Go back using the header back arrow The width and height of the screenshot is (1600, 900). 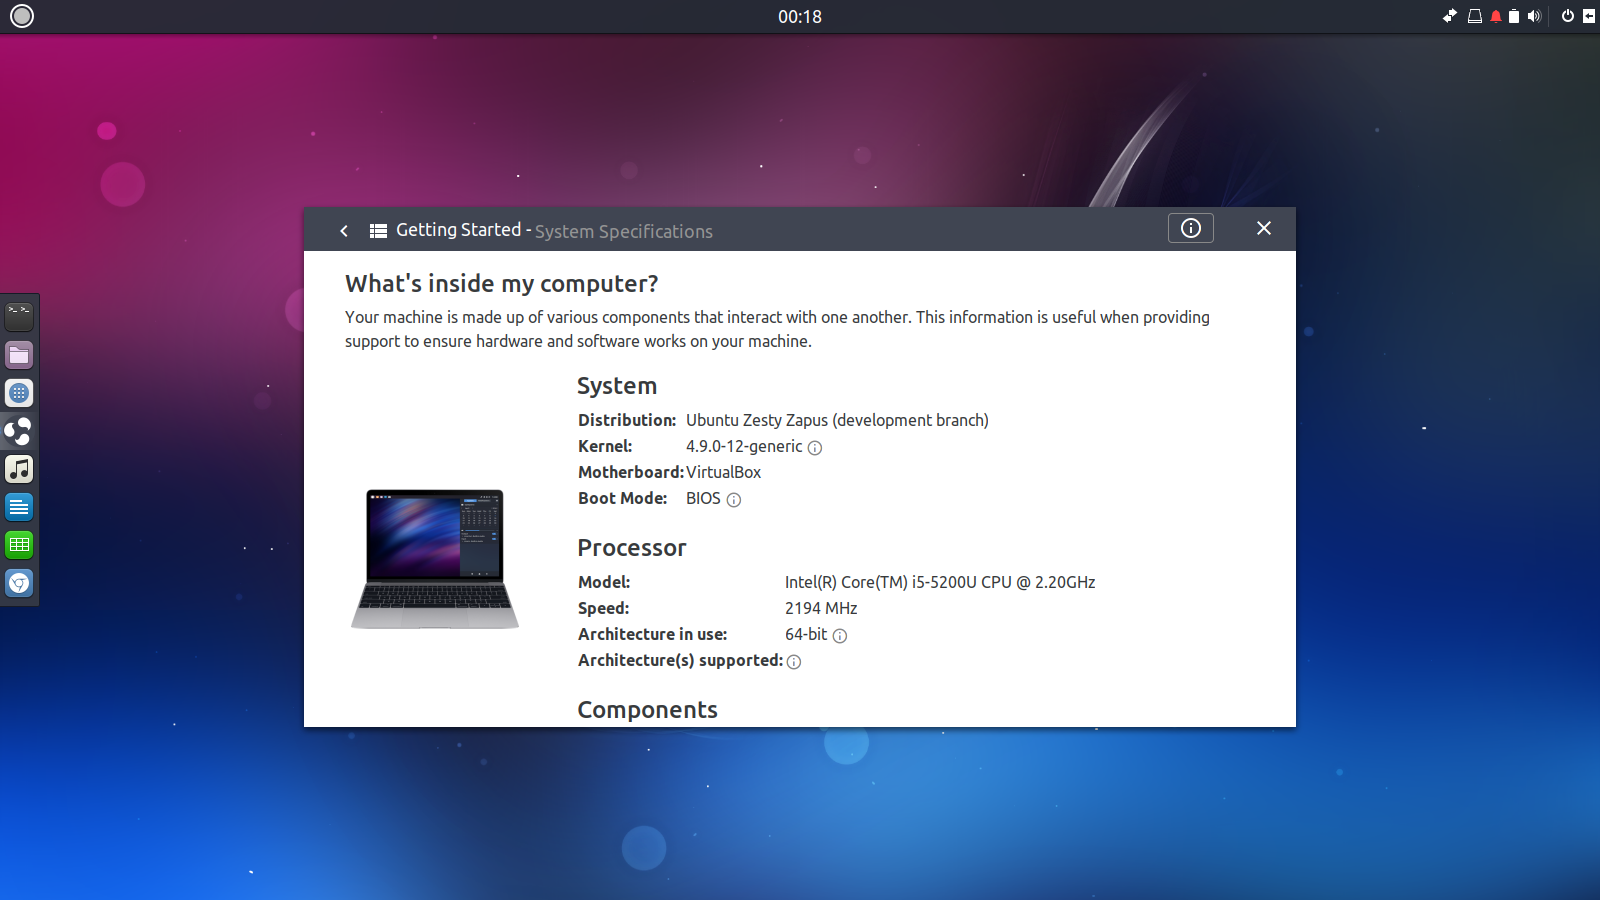point(344,231)
